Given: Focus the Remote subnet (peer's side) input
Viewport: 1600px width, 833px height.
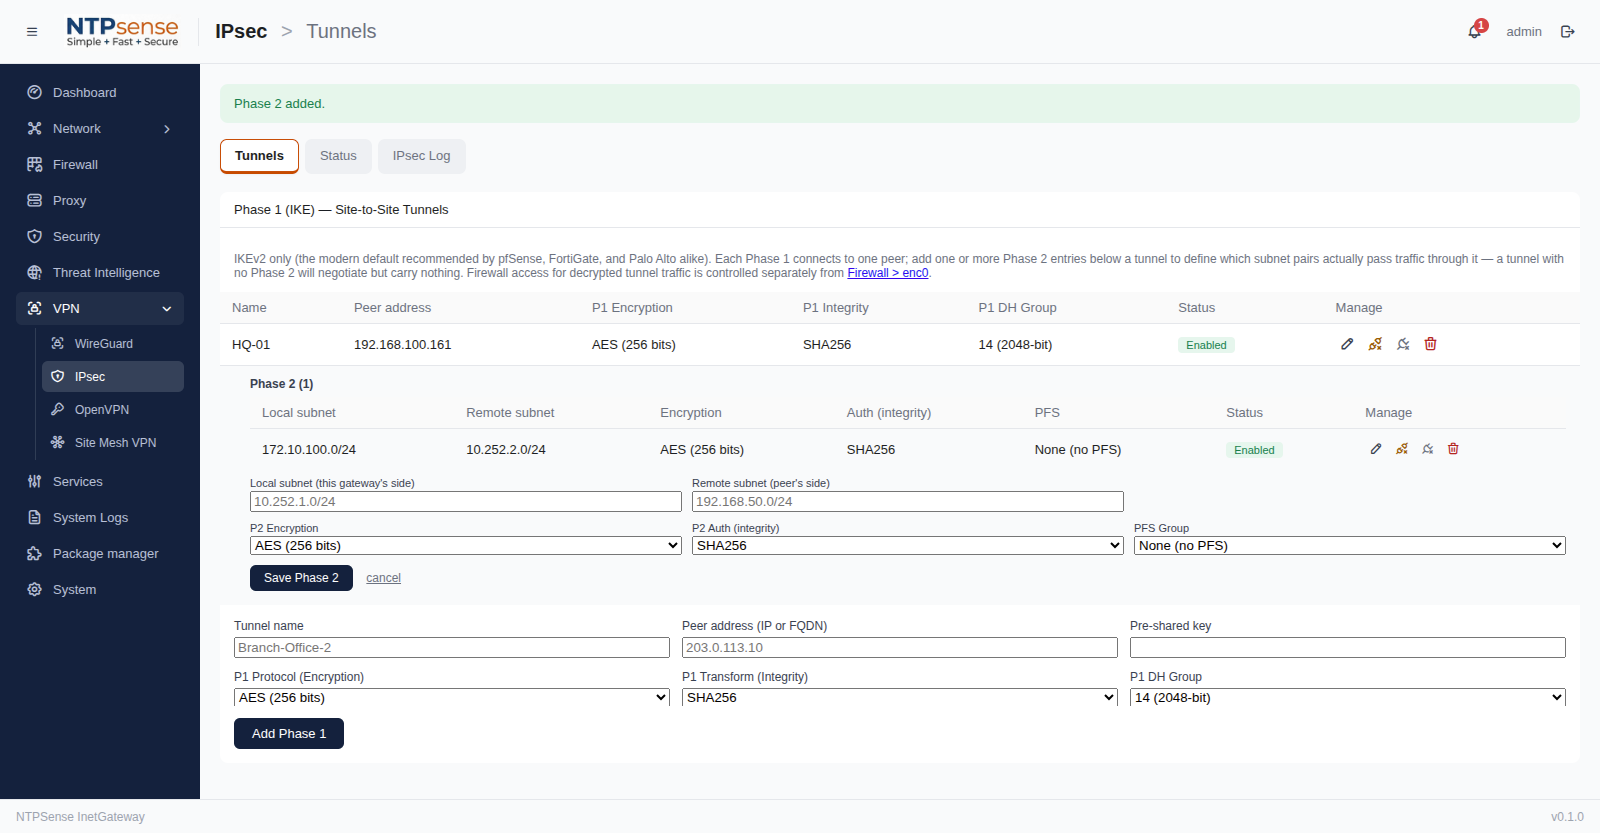Looking at the screenshot, I should (908, 502).
